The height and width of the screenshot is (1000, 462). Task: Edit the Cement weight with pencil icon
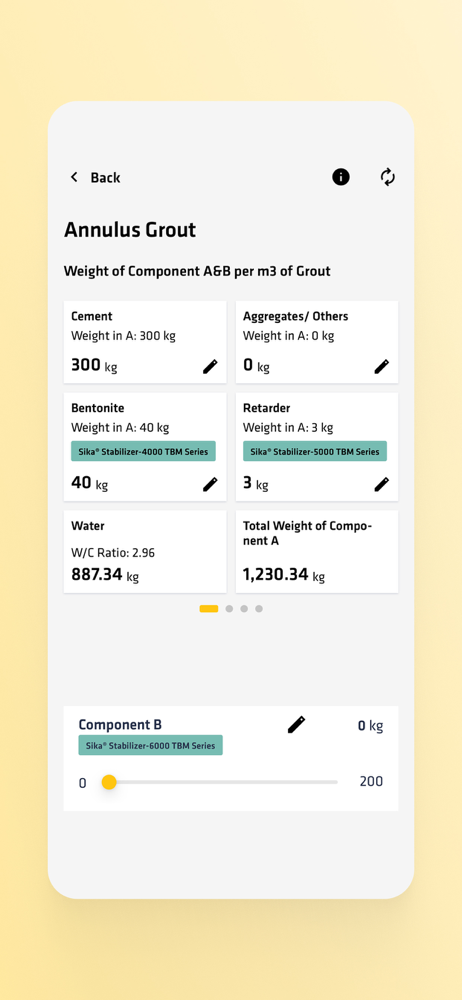point(210,367)
